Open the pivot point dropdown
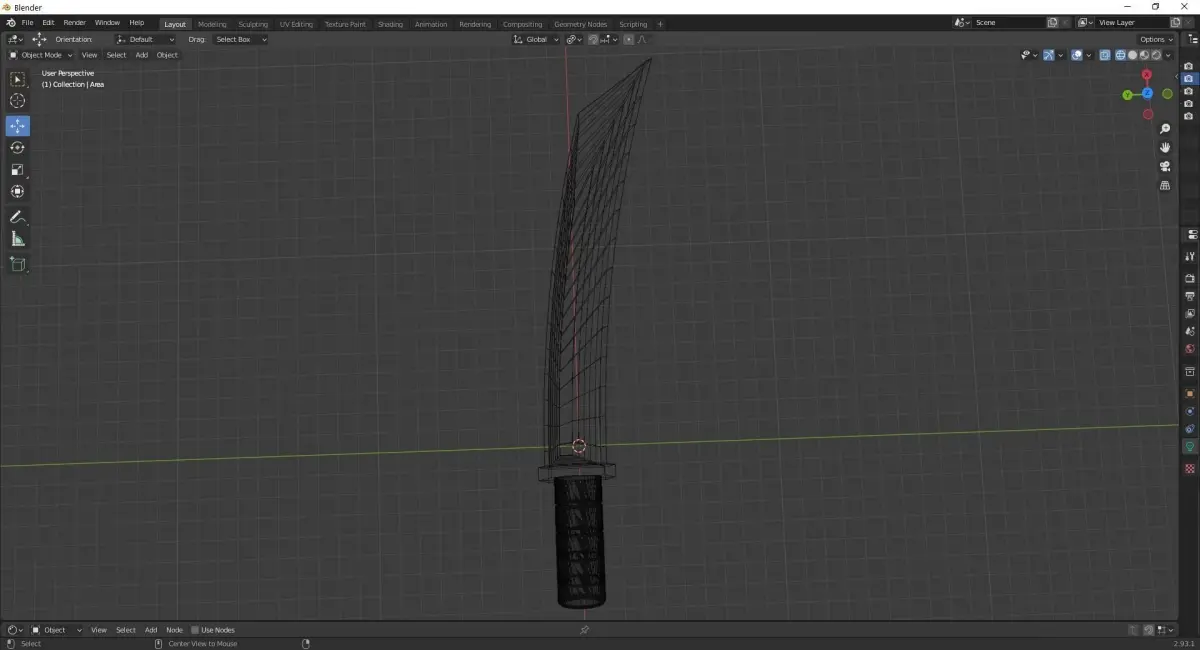 574,39
